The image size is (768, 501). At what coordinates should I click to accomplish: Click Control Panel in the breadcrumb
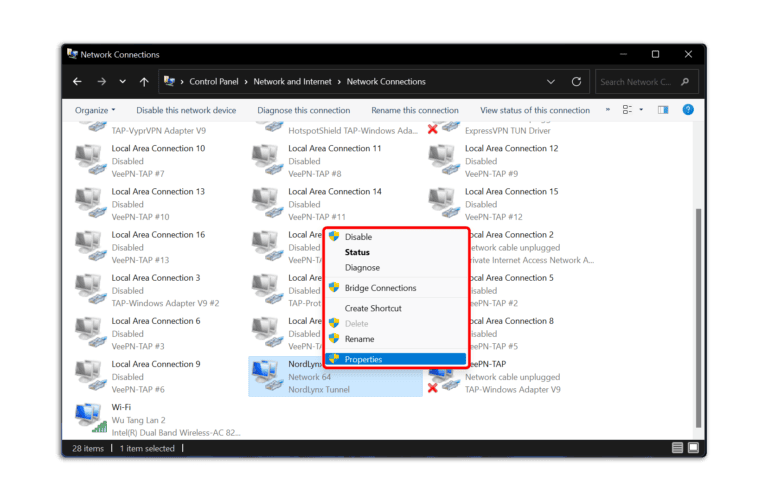(214, 82)
